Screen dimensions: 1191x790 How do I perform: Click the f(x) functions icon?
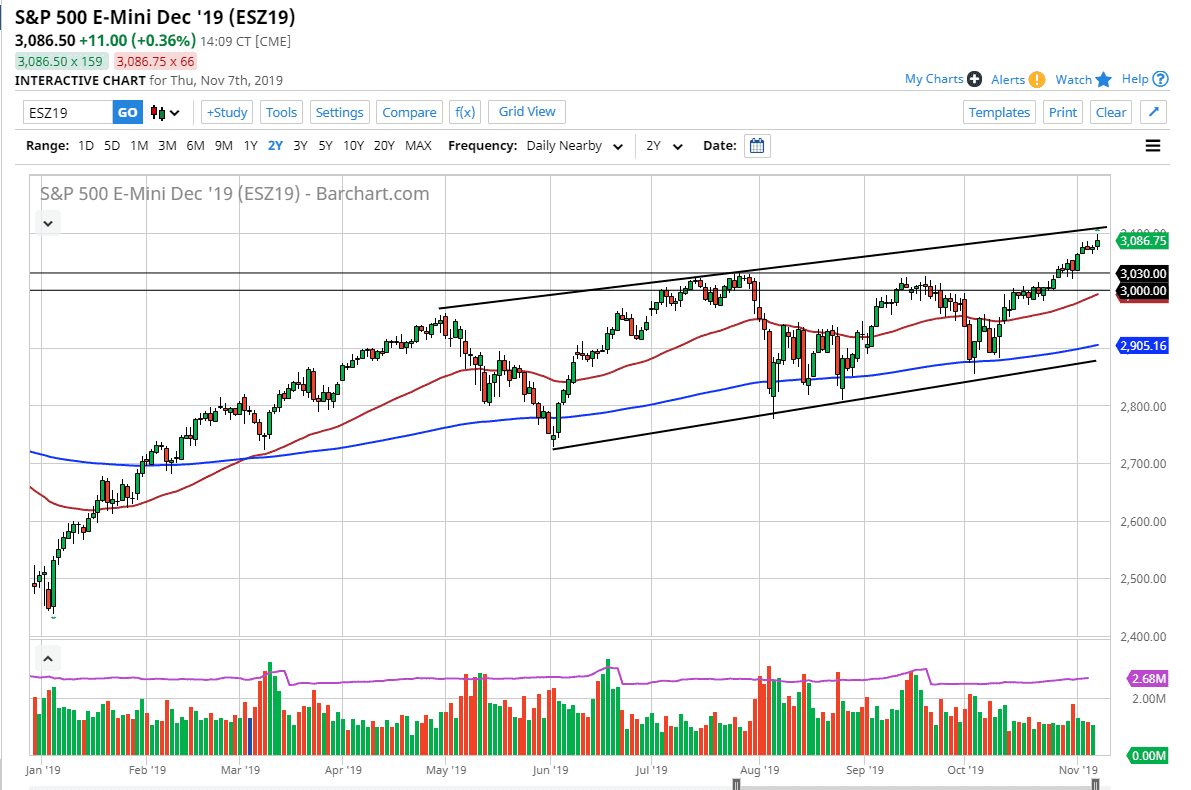point(464,112)
